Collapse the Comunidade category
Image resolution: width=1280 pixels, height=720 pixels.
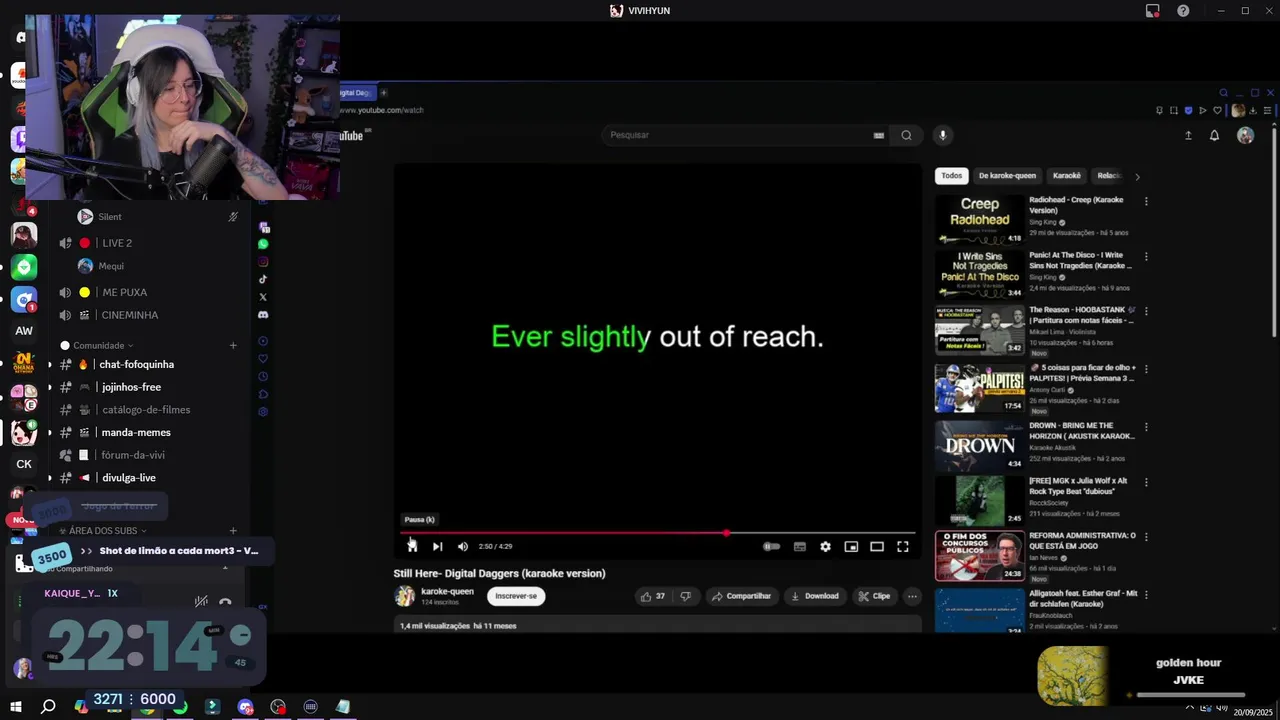(x=99, y=345)
